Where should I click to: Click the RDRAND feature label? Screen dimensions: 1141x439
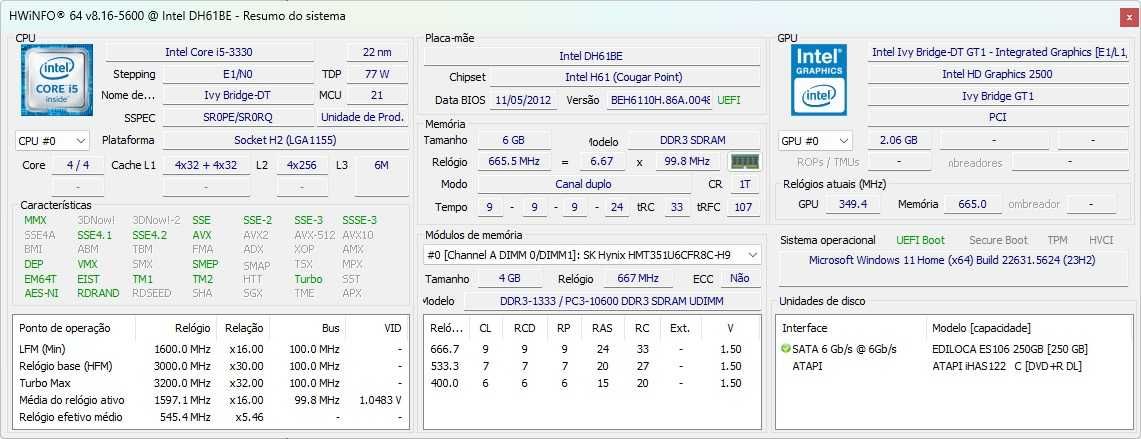coord(98,293)
